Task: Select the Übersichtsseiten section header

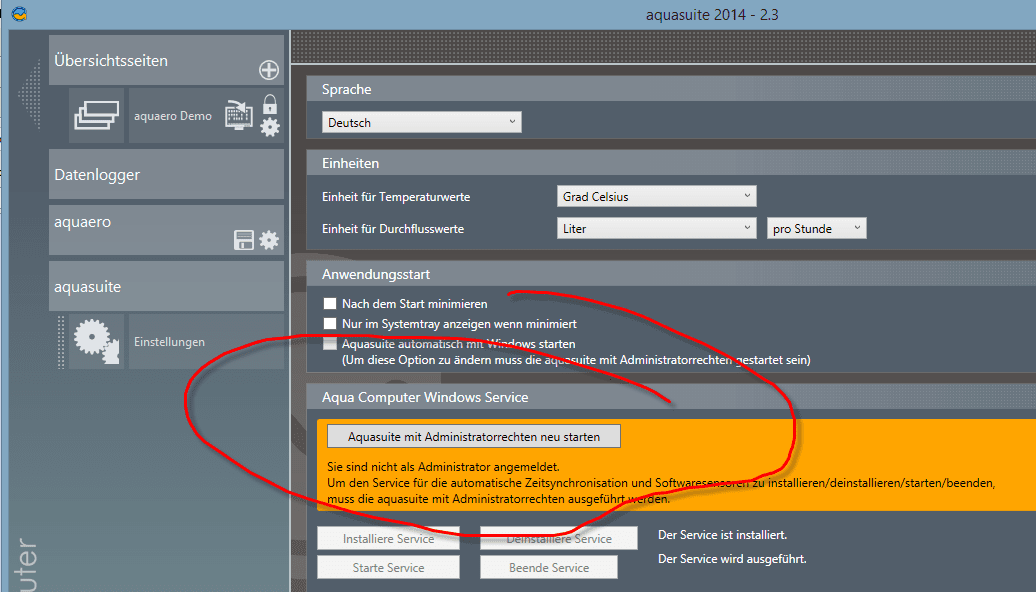Action: coord(166,60)
